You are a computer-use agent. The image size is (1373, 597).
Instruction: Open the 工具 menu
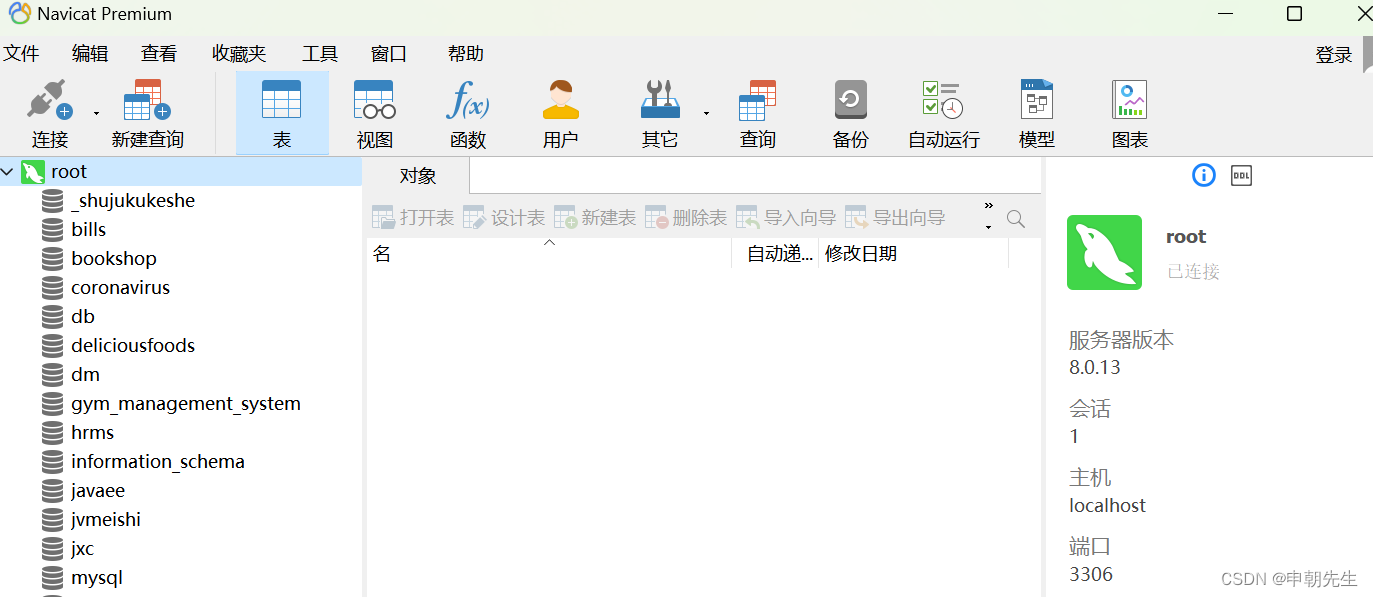click(320, 54)
